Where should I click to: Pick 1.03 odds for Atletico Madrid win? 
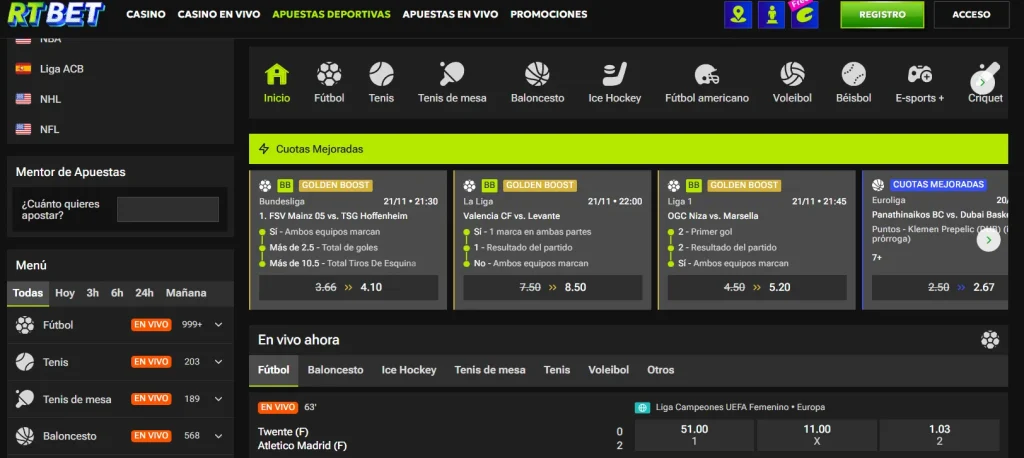[939, 435]
